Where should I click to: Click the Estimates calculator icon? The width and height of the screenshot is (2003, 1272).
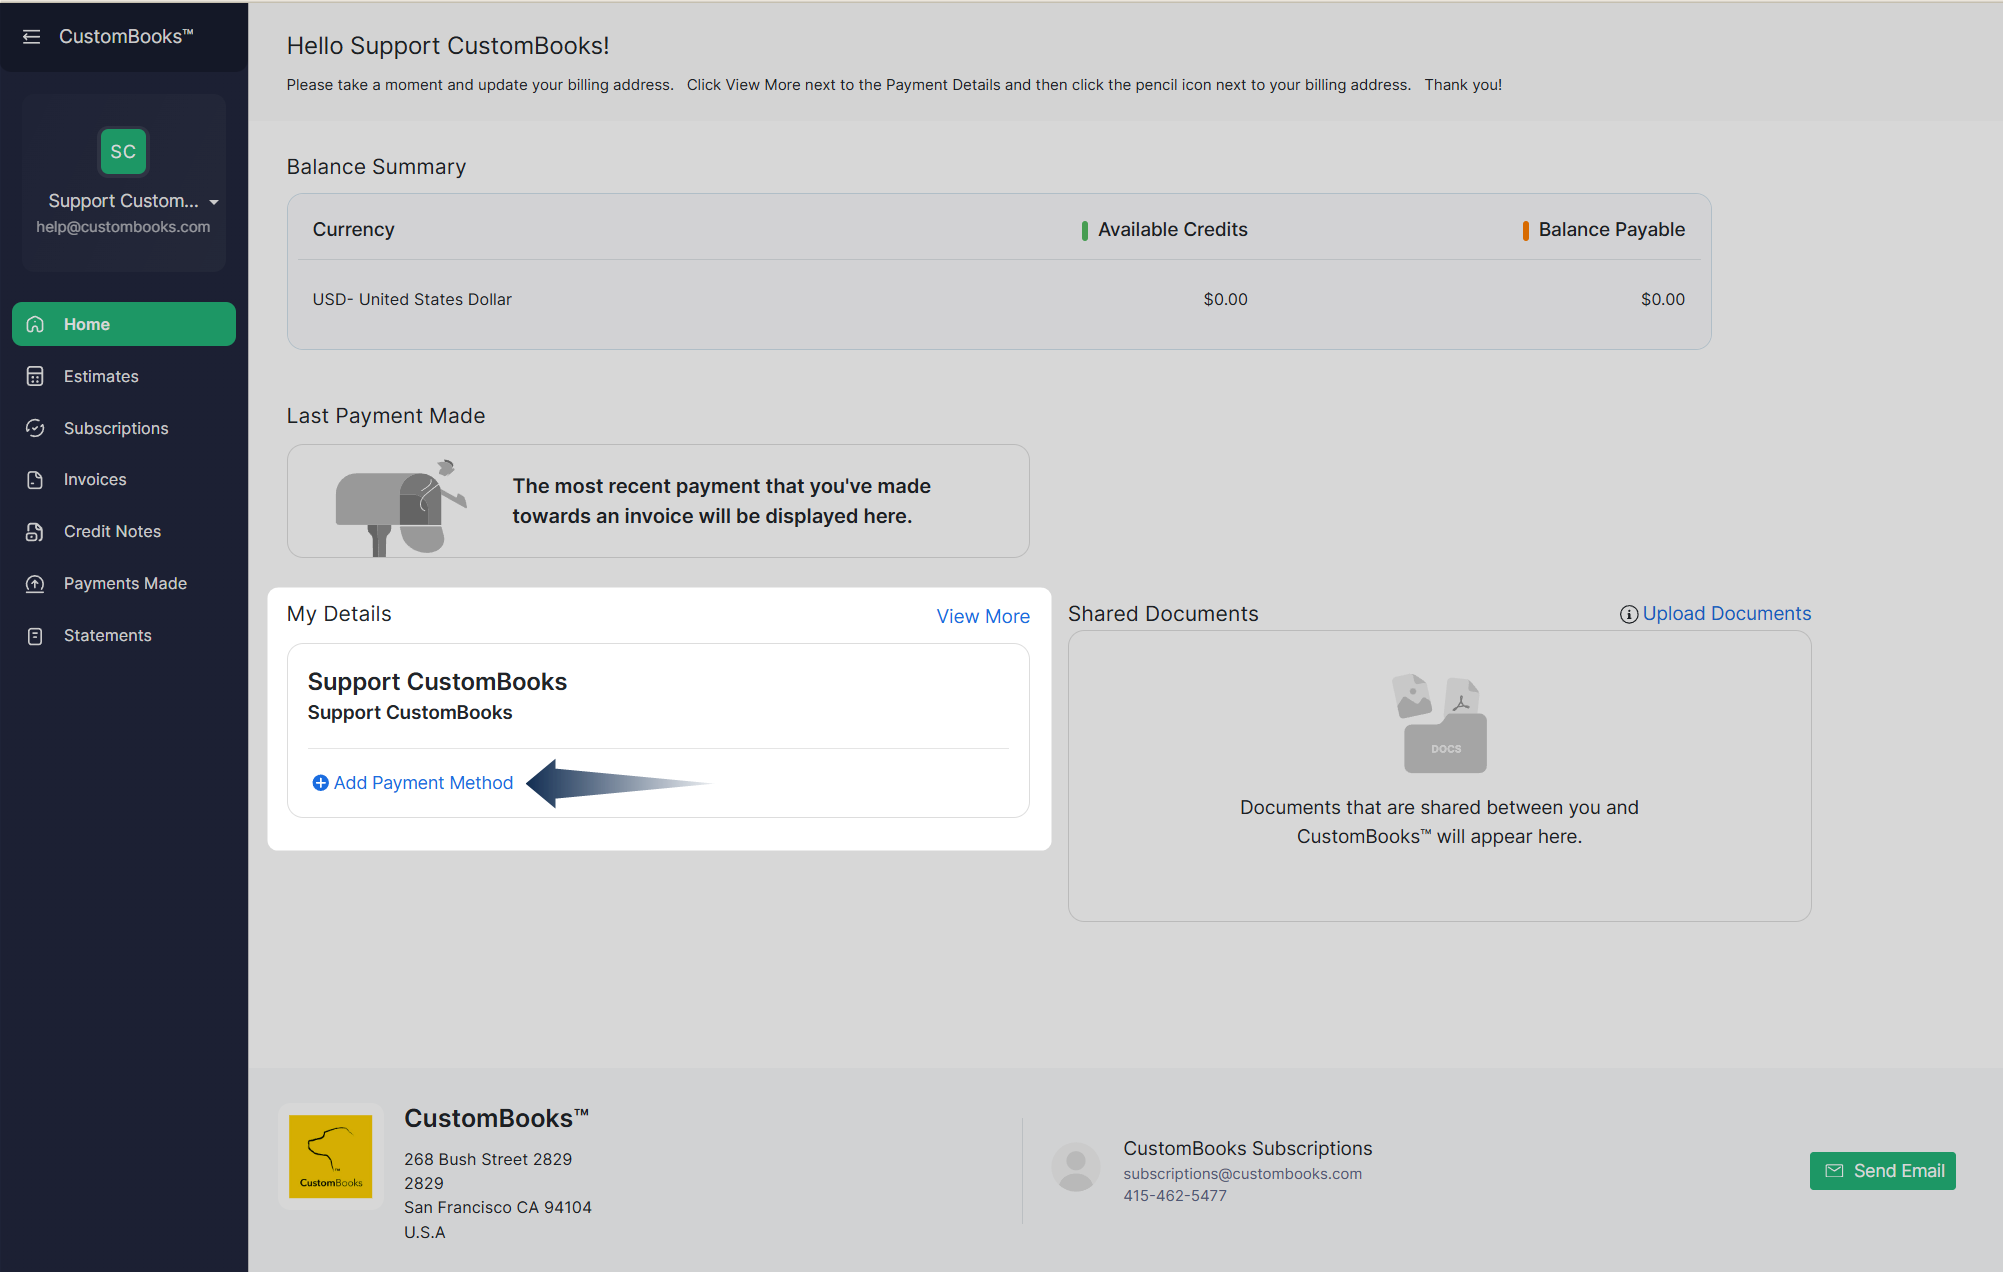(35, 376)
